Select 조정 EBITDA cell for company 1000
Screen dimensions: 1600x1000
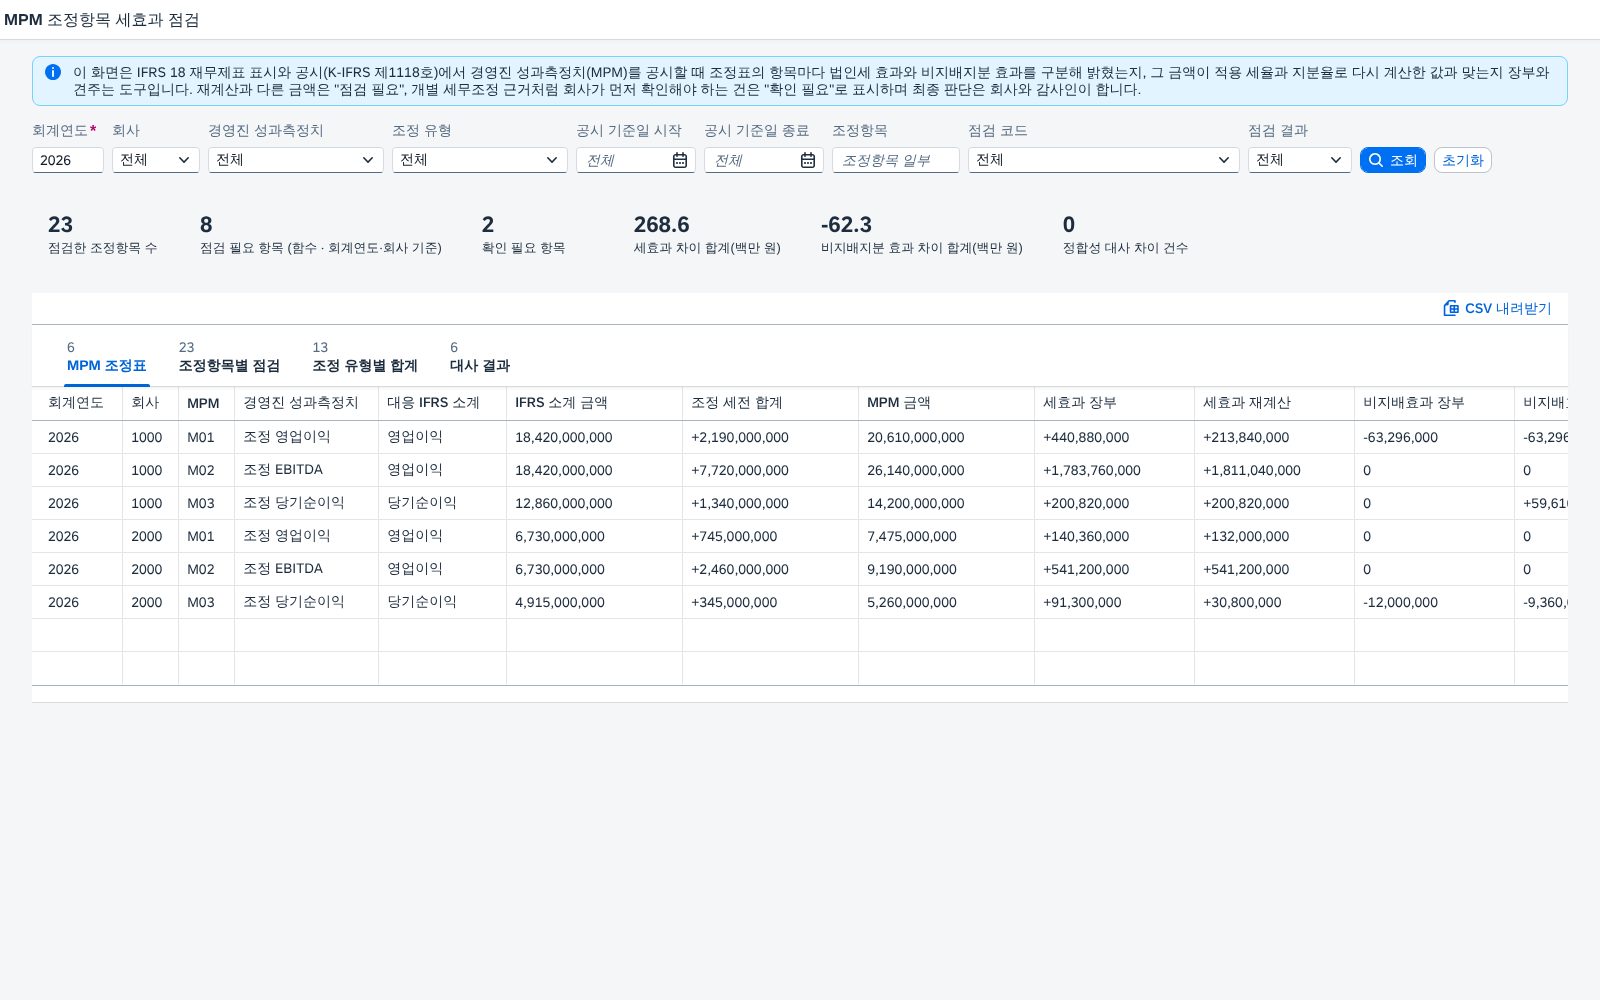coord(306,470)
